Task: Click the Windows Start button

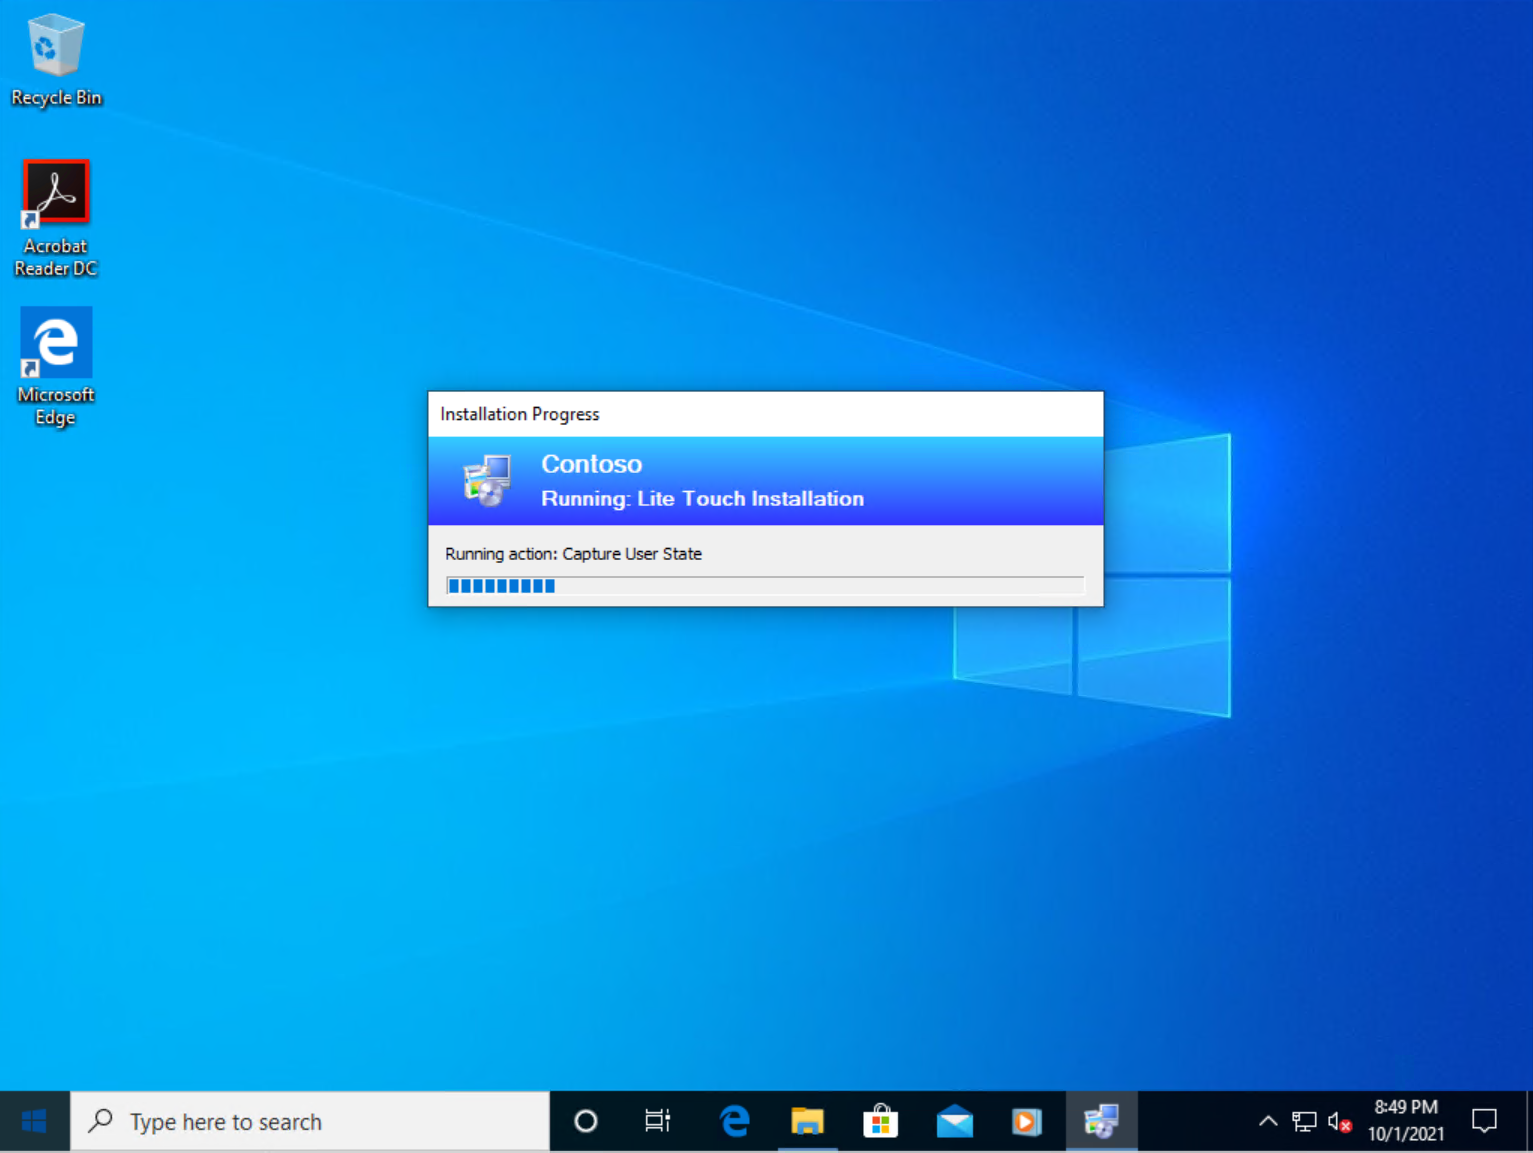Action: pos(34,1121)
